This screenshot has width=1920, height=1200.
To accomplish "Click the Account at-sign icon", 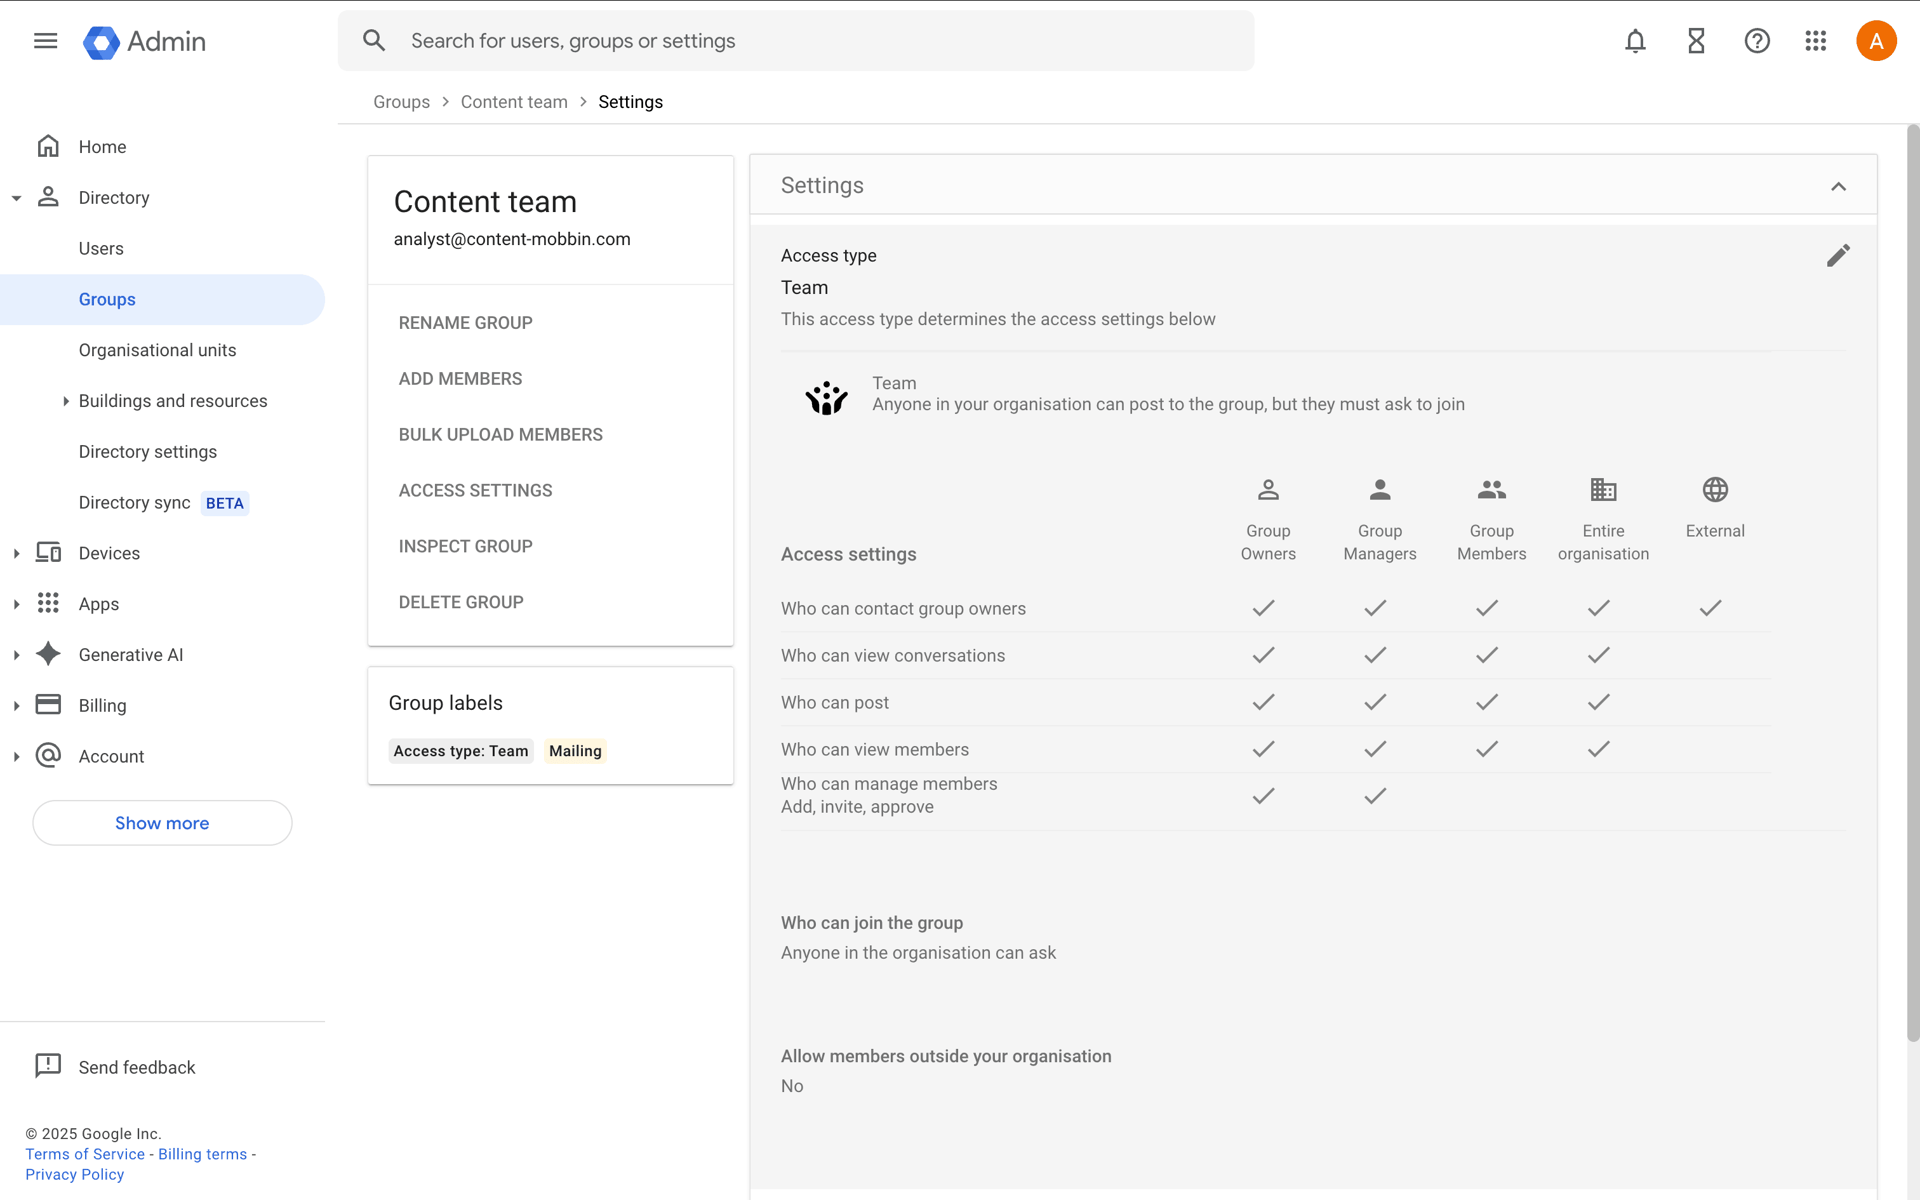I will click(48, 755).
